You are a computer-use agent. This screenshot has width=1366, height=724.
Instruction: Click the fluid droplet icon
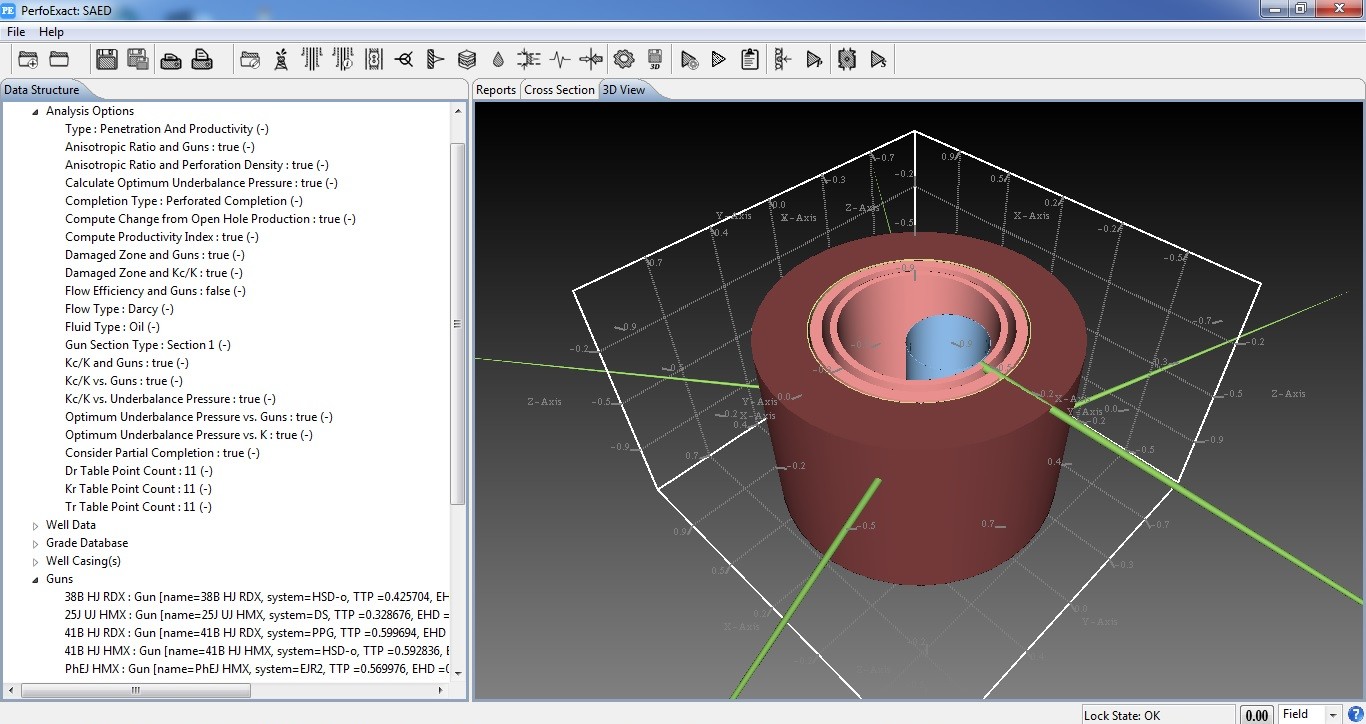[498, 60]
